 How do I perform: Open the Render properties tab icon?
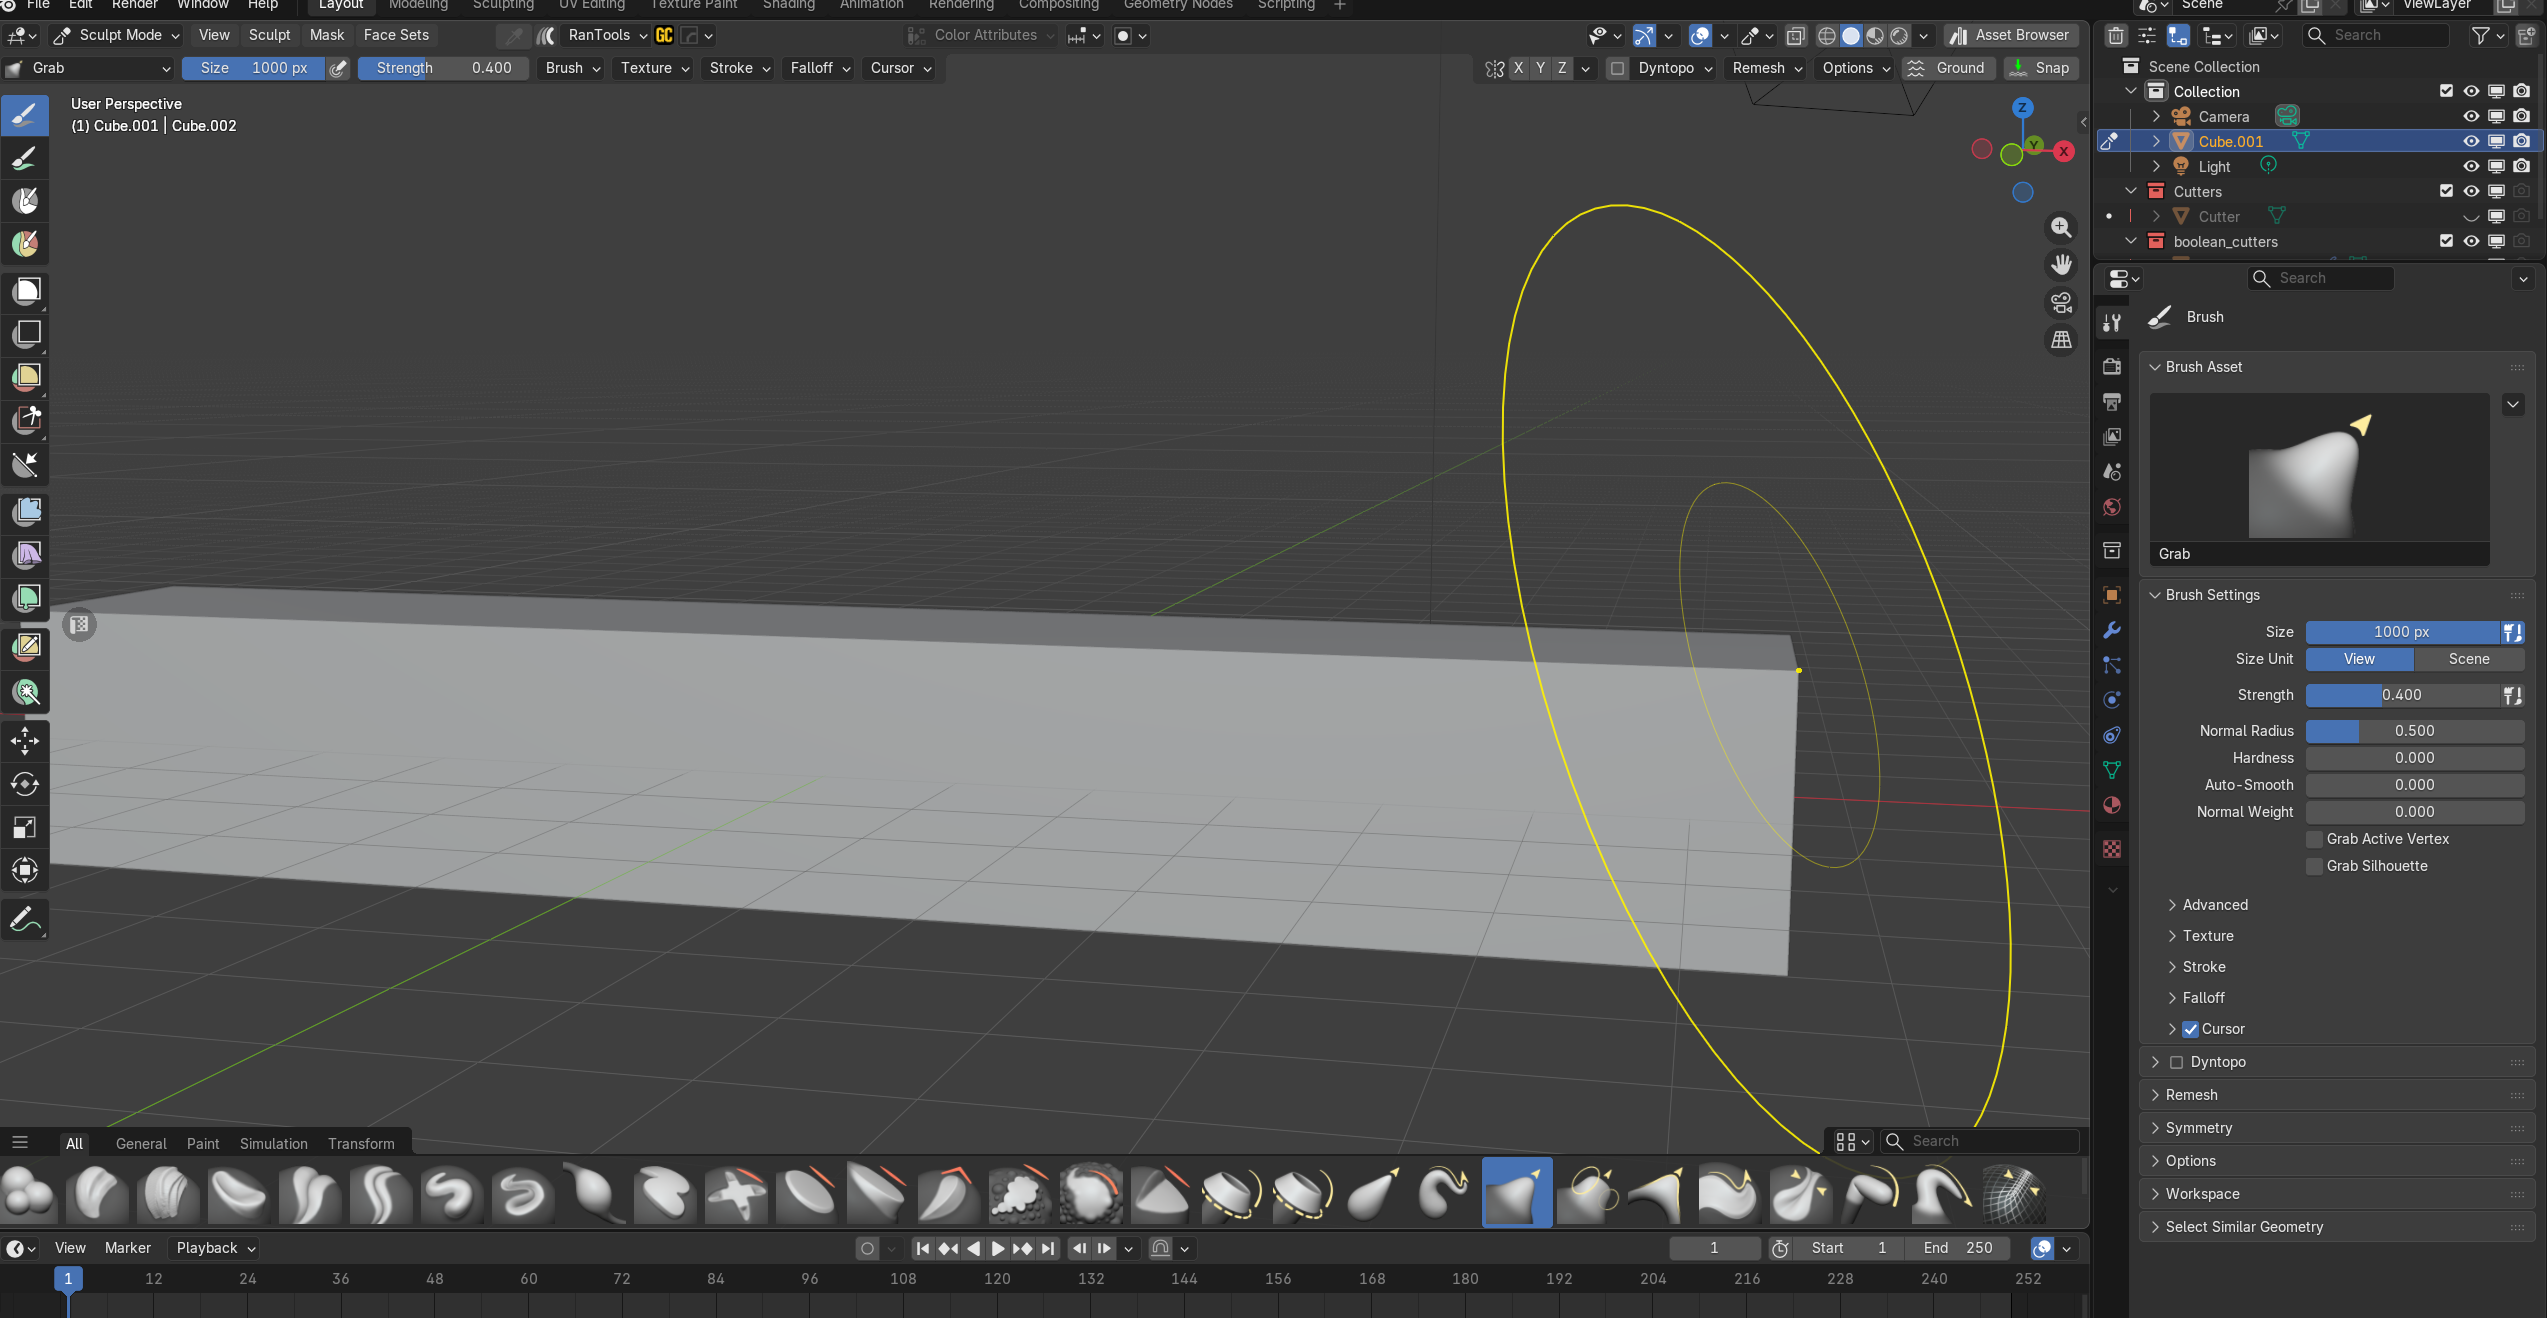click(x=2111, y=366)
